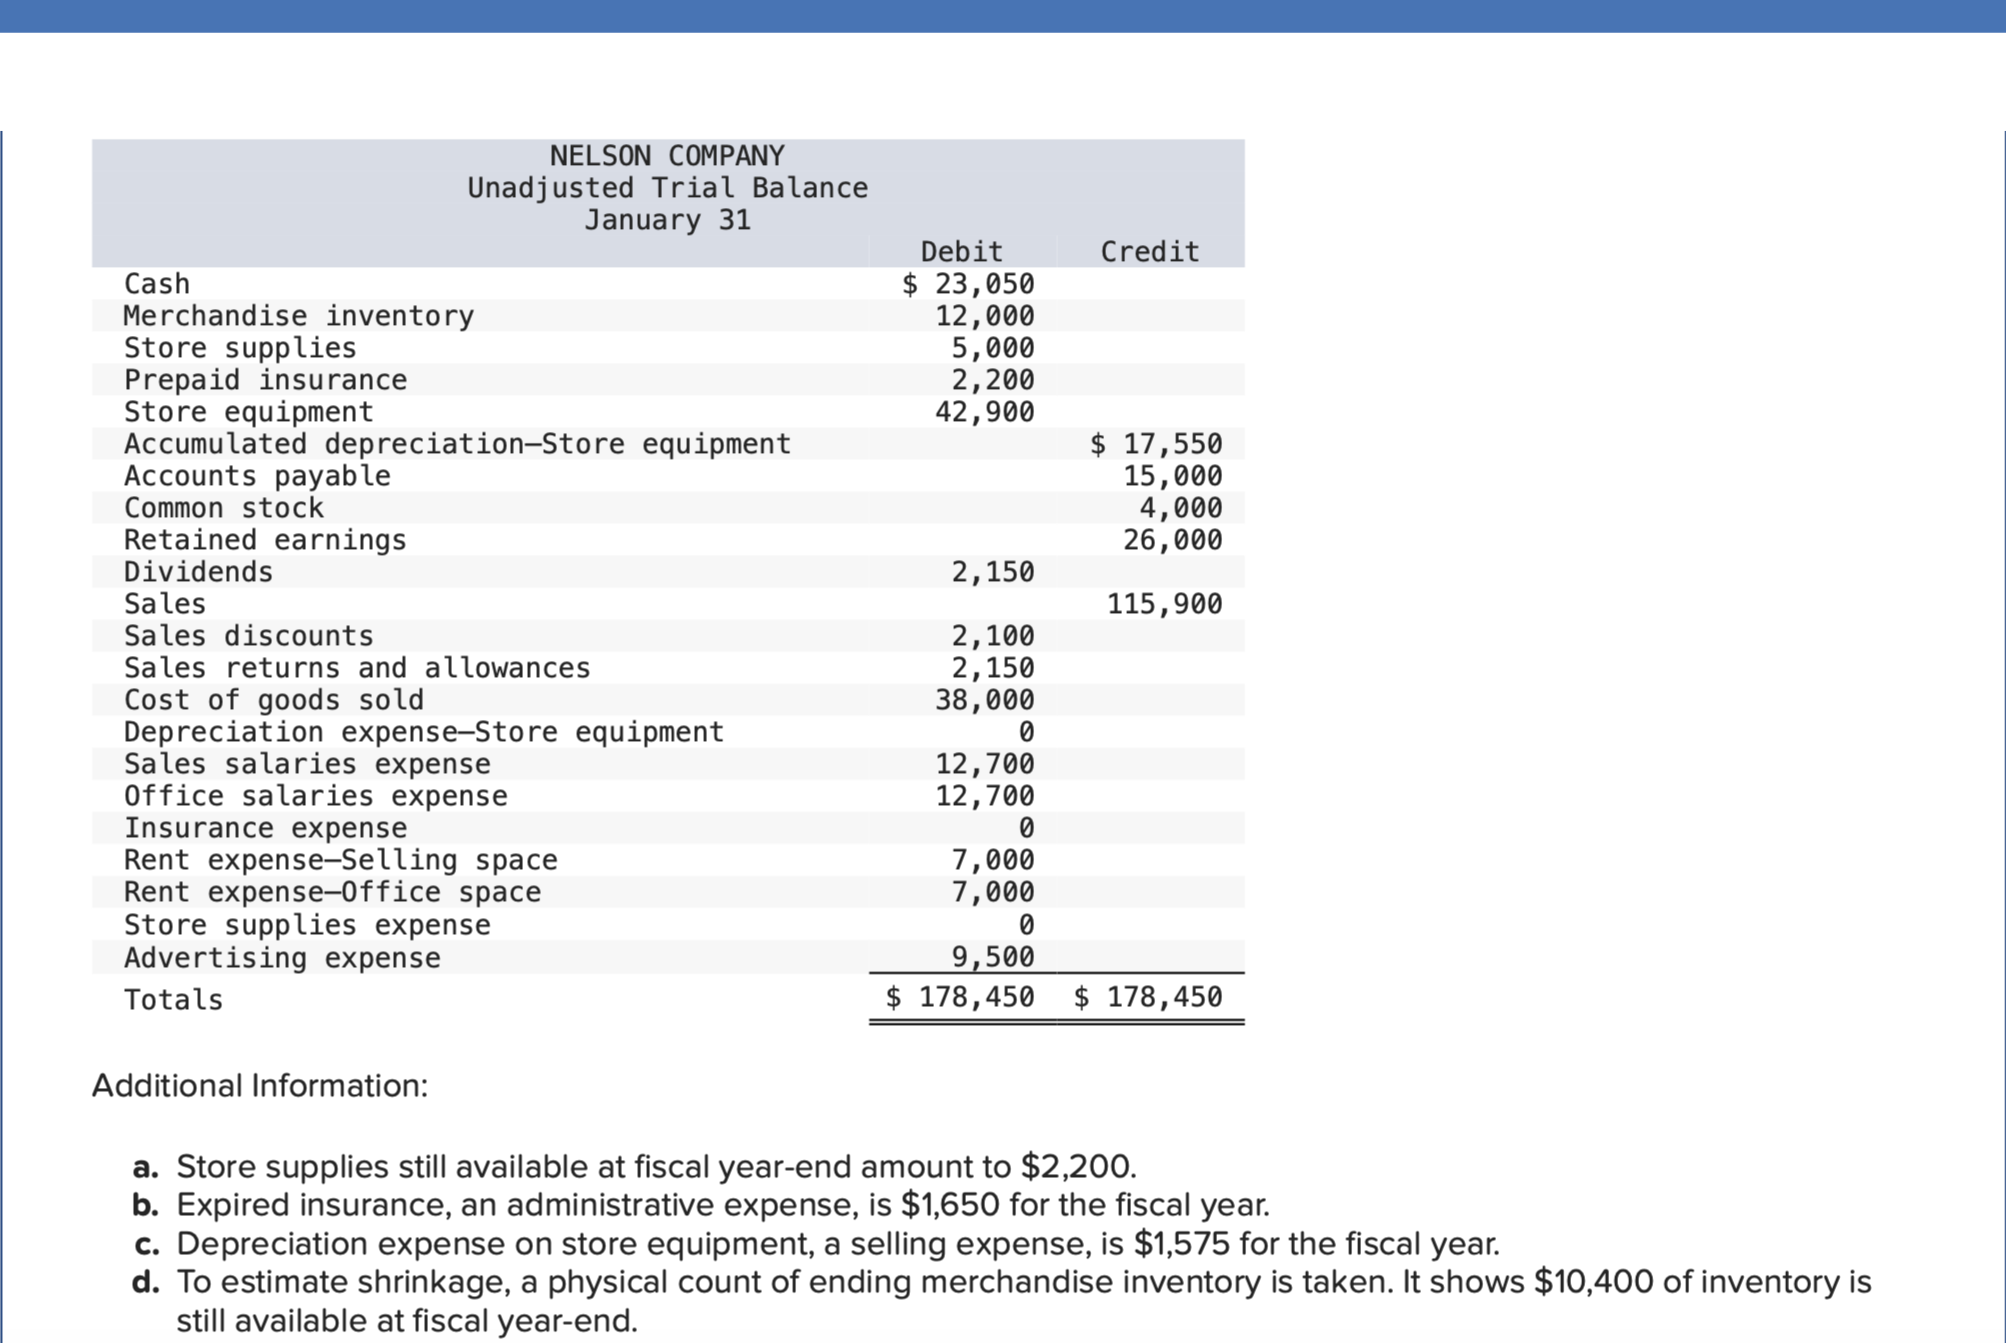Select the Merchandise inventory row label

298,316
